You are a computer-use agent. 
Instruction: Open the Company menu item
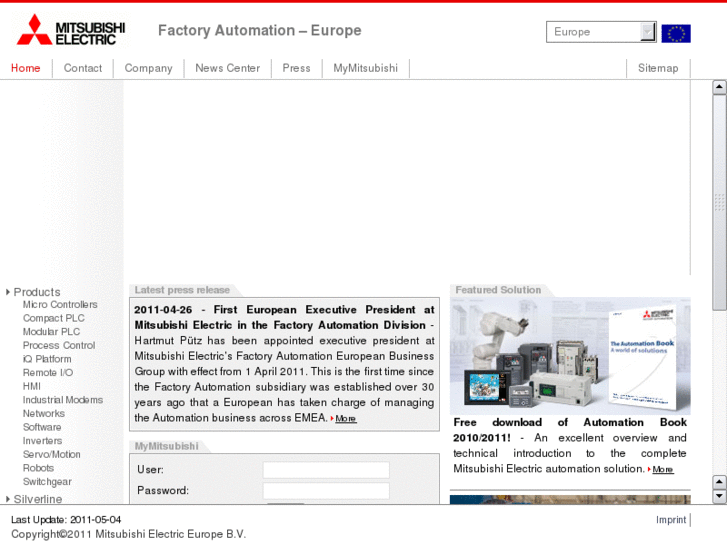coord(148,68)
